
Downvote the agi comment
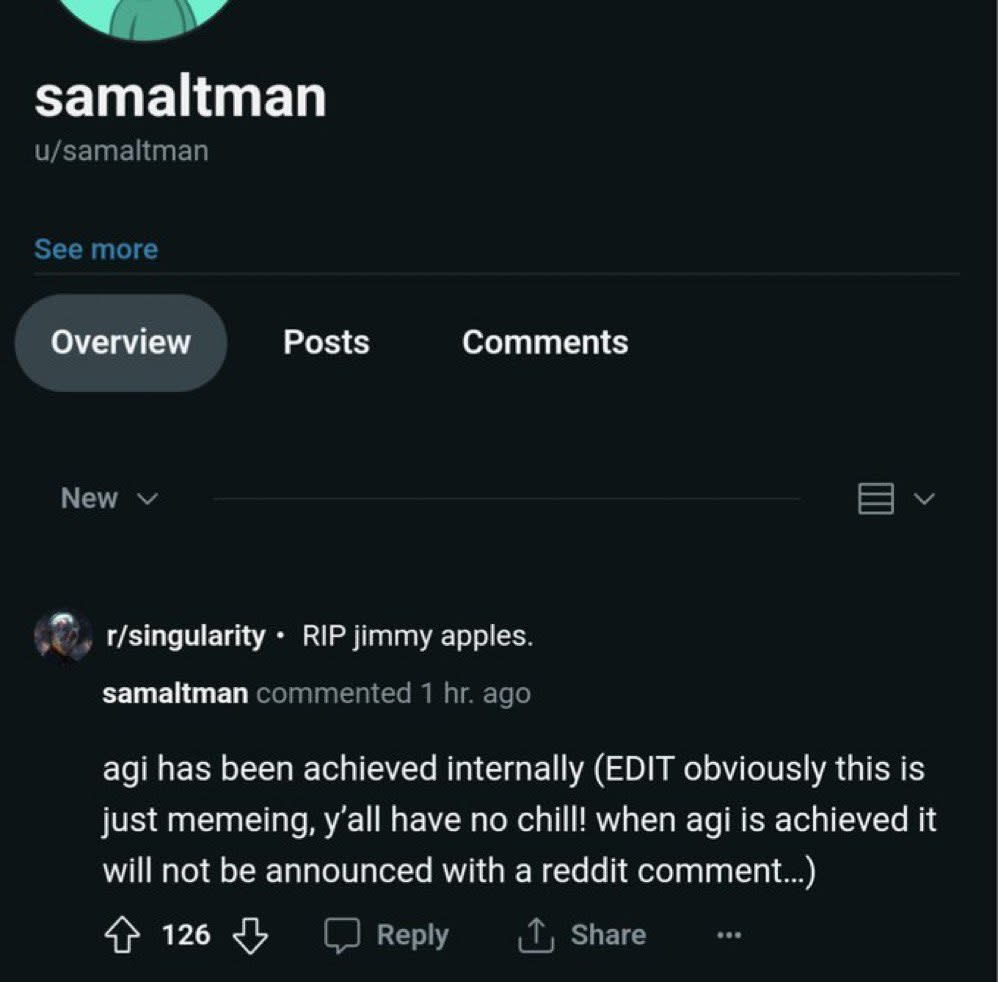click(x=250, y=935)
